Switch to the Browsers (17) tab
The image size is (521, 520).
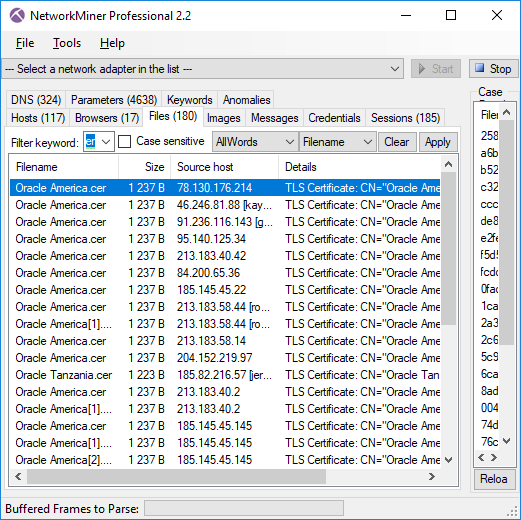click(106, 118)
